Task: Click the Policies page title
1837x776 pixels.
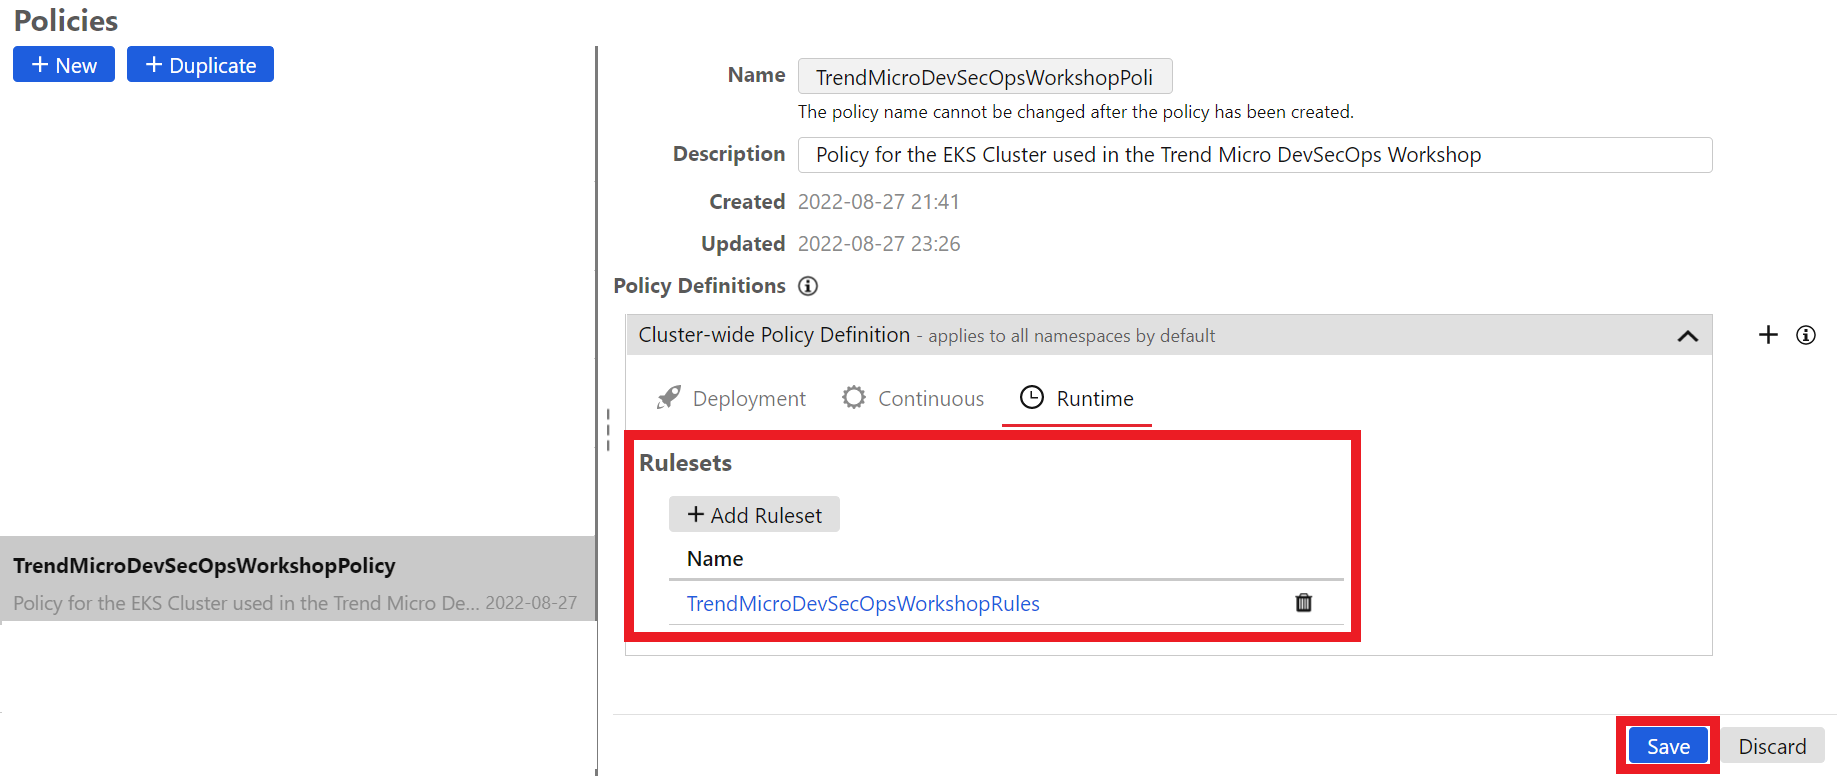Action: (x=66, y=21)
